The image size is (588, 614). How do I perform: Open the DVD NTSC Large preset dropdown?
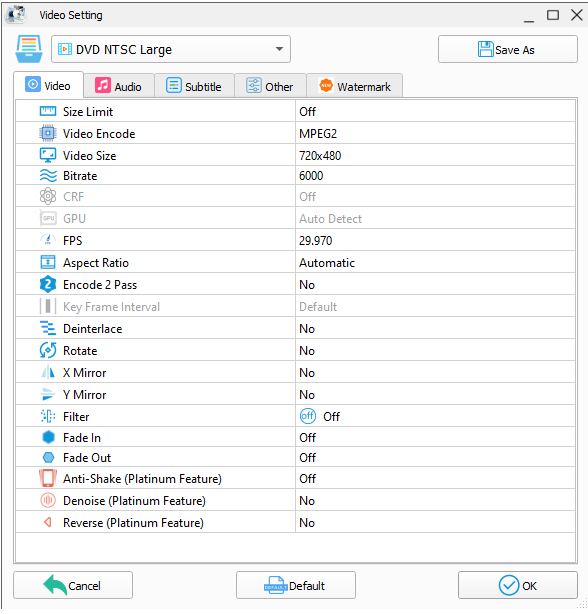pos(171,49)
